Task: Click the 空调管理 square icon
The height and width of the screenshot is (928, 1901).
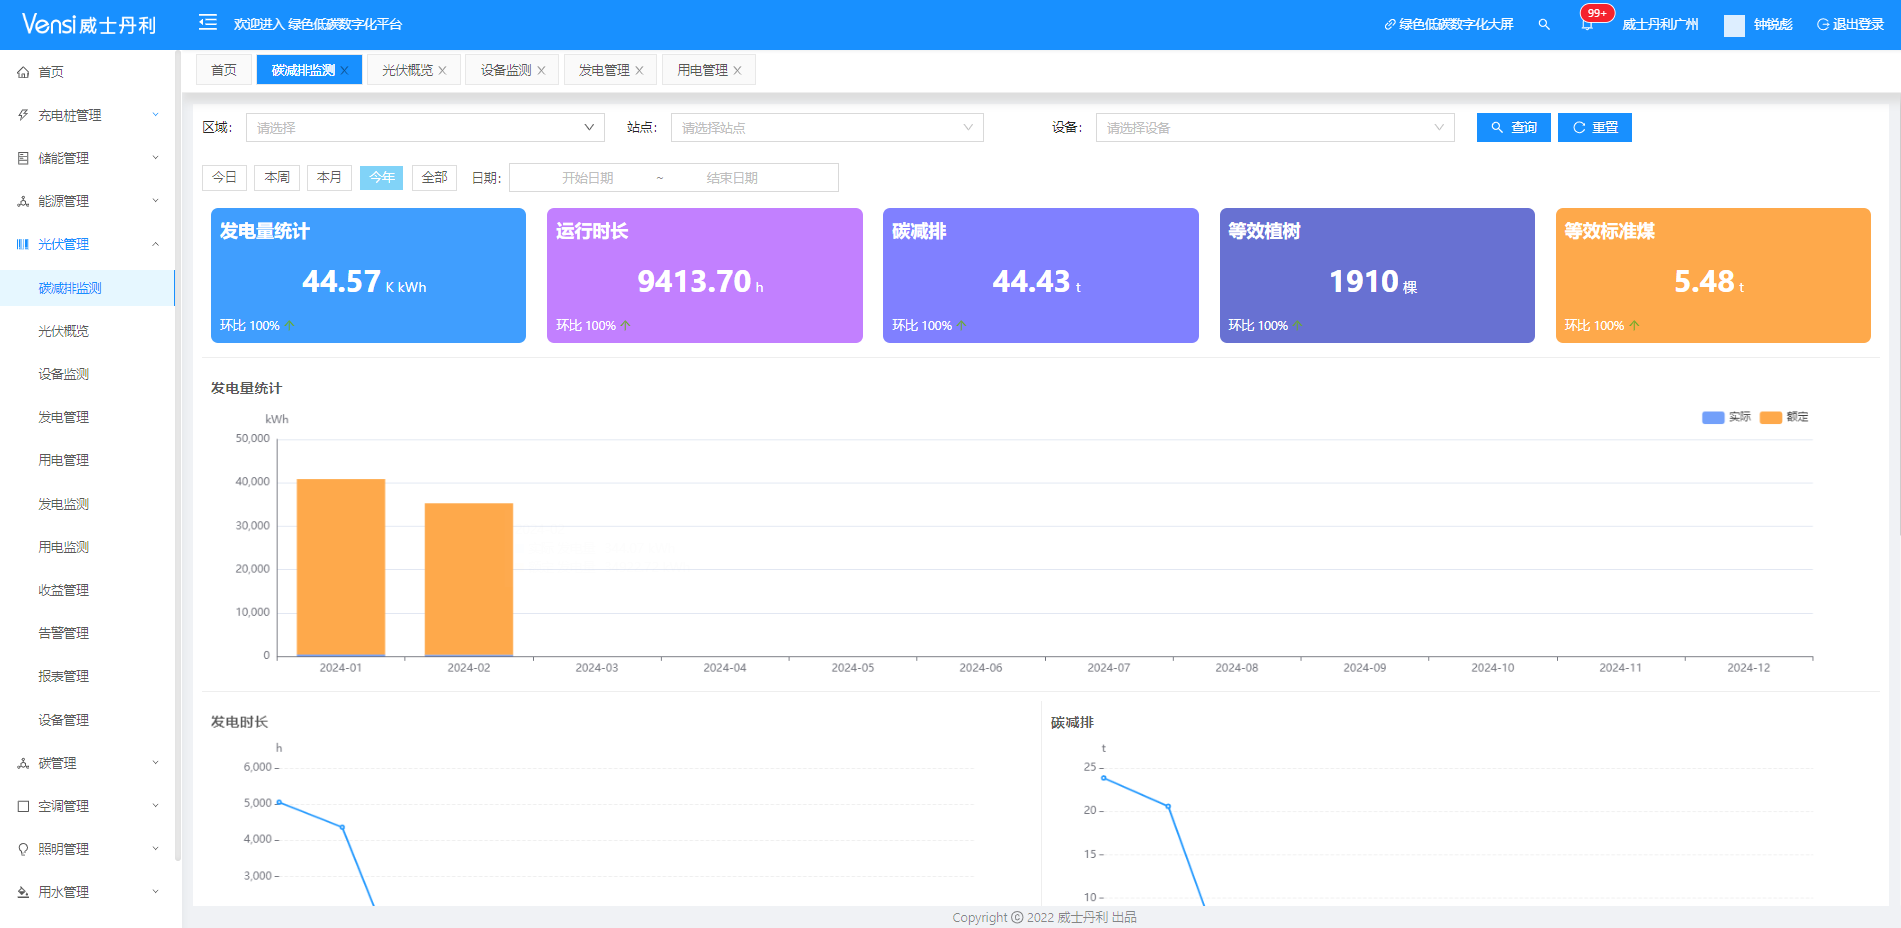Action: [x=23, y=806]
